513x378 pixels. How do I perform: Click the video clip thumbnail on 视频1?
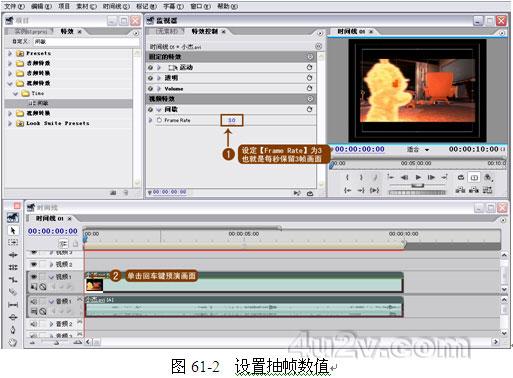click(x=94, y=285)
